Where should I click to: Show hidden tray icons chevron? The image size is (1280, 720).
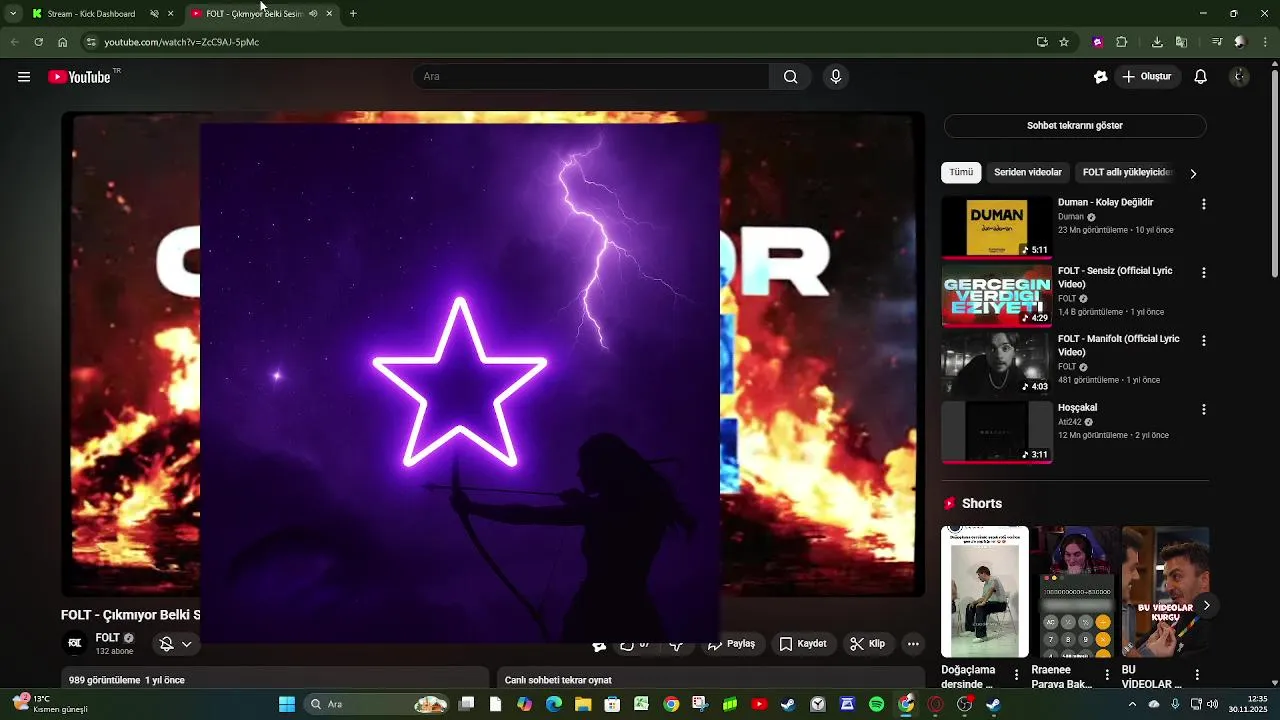[1132, 704]
